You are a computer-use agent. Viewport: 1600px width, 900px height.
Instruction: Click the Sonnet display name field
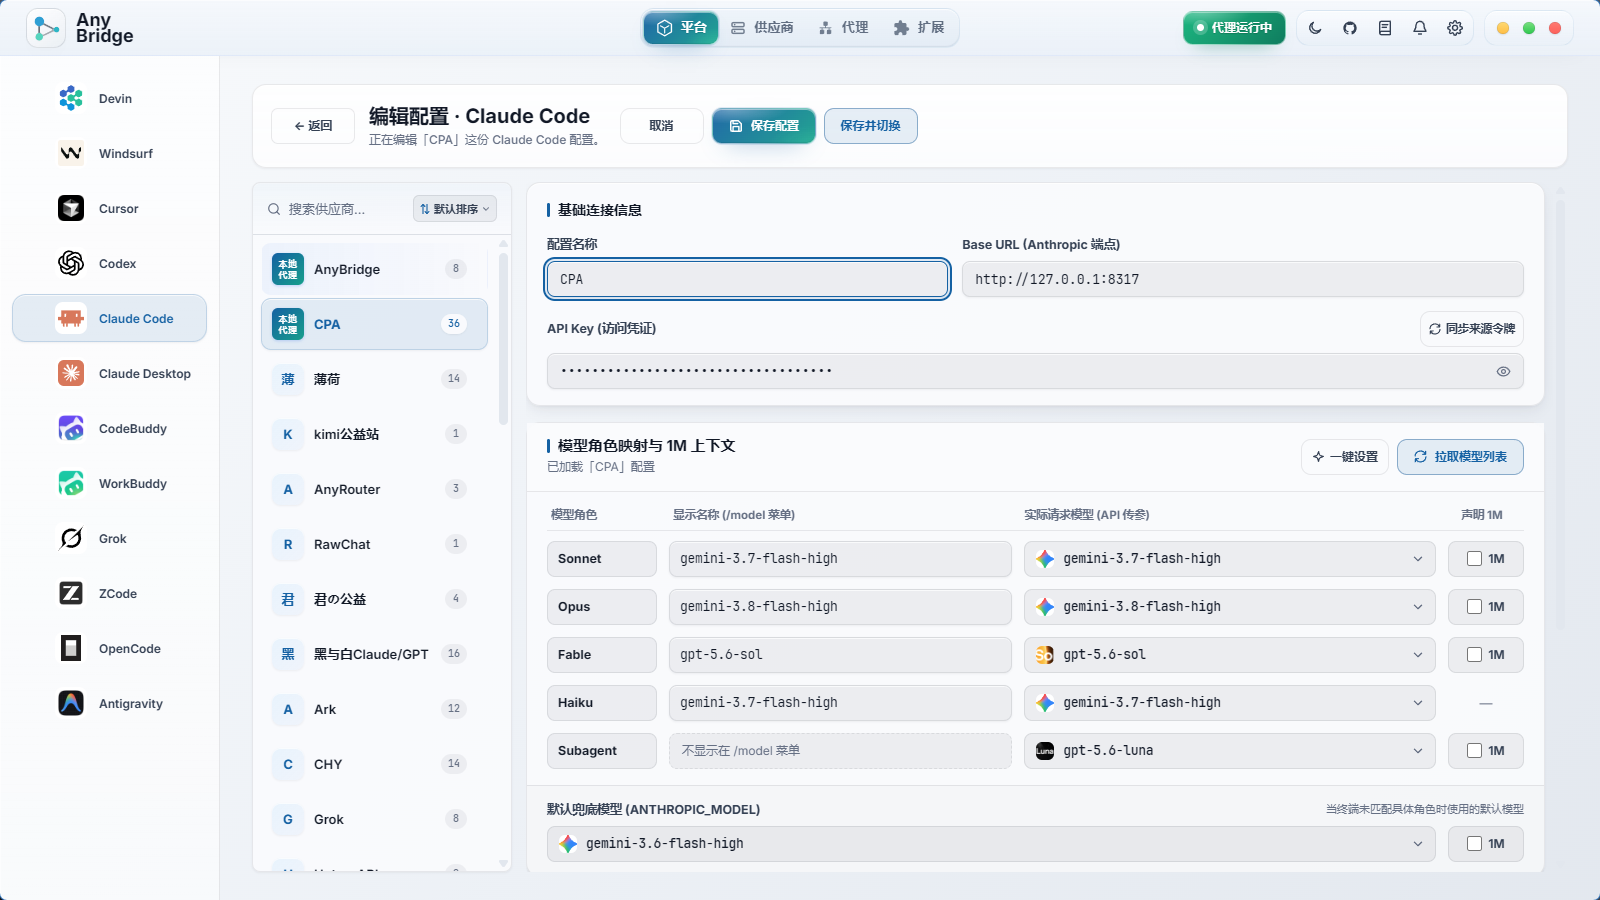(x=840, y=559)
